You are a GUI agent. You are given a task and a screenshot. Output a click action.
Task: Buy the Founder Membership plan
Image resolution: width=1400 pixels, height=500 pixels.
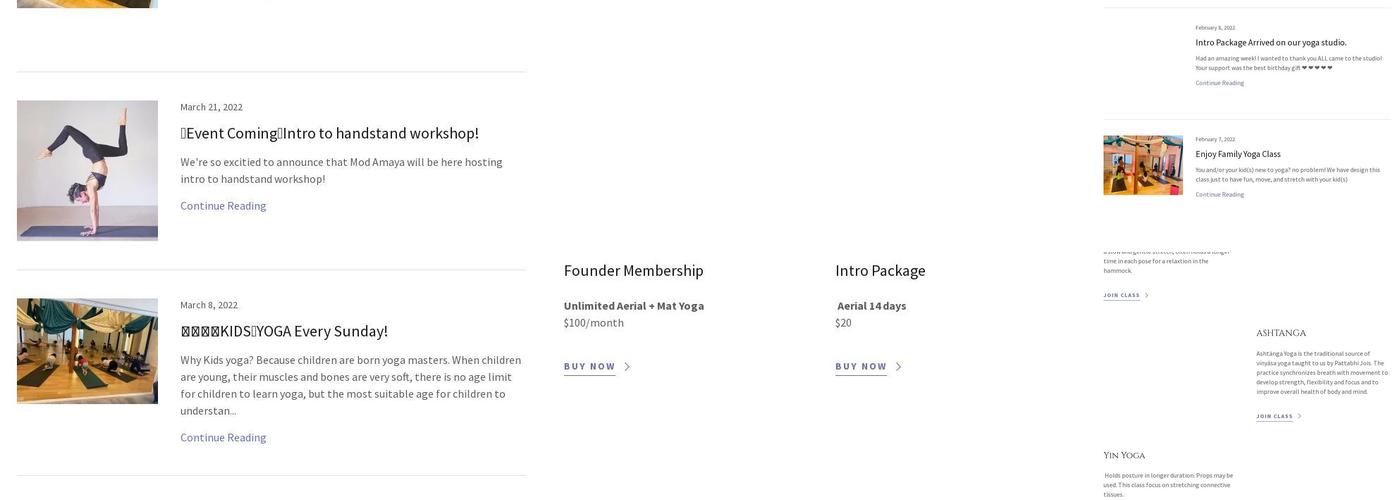coord(590,367)
